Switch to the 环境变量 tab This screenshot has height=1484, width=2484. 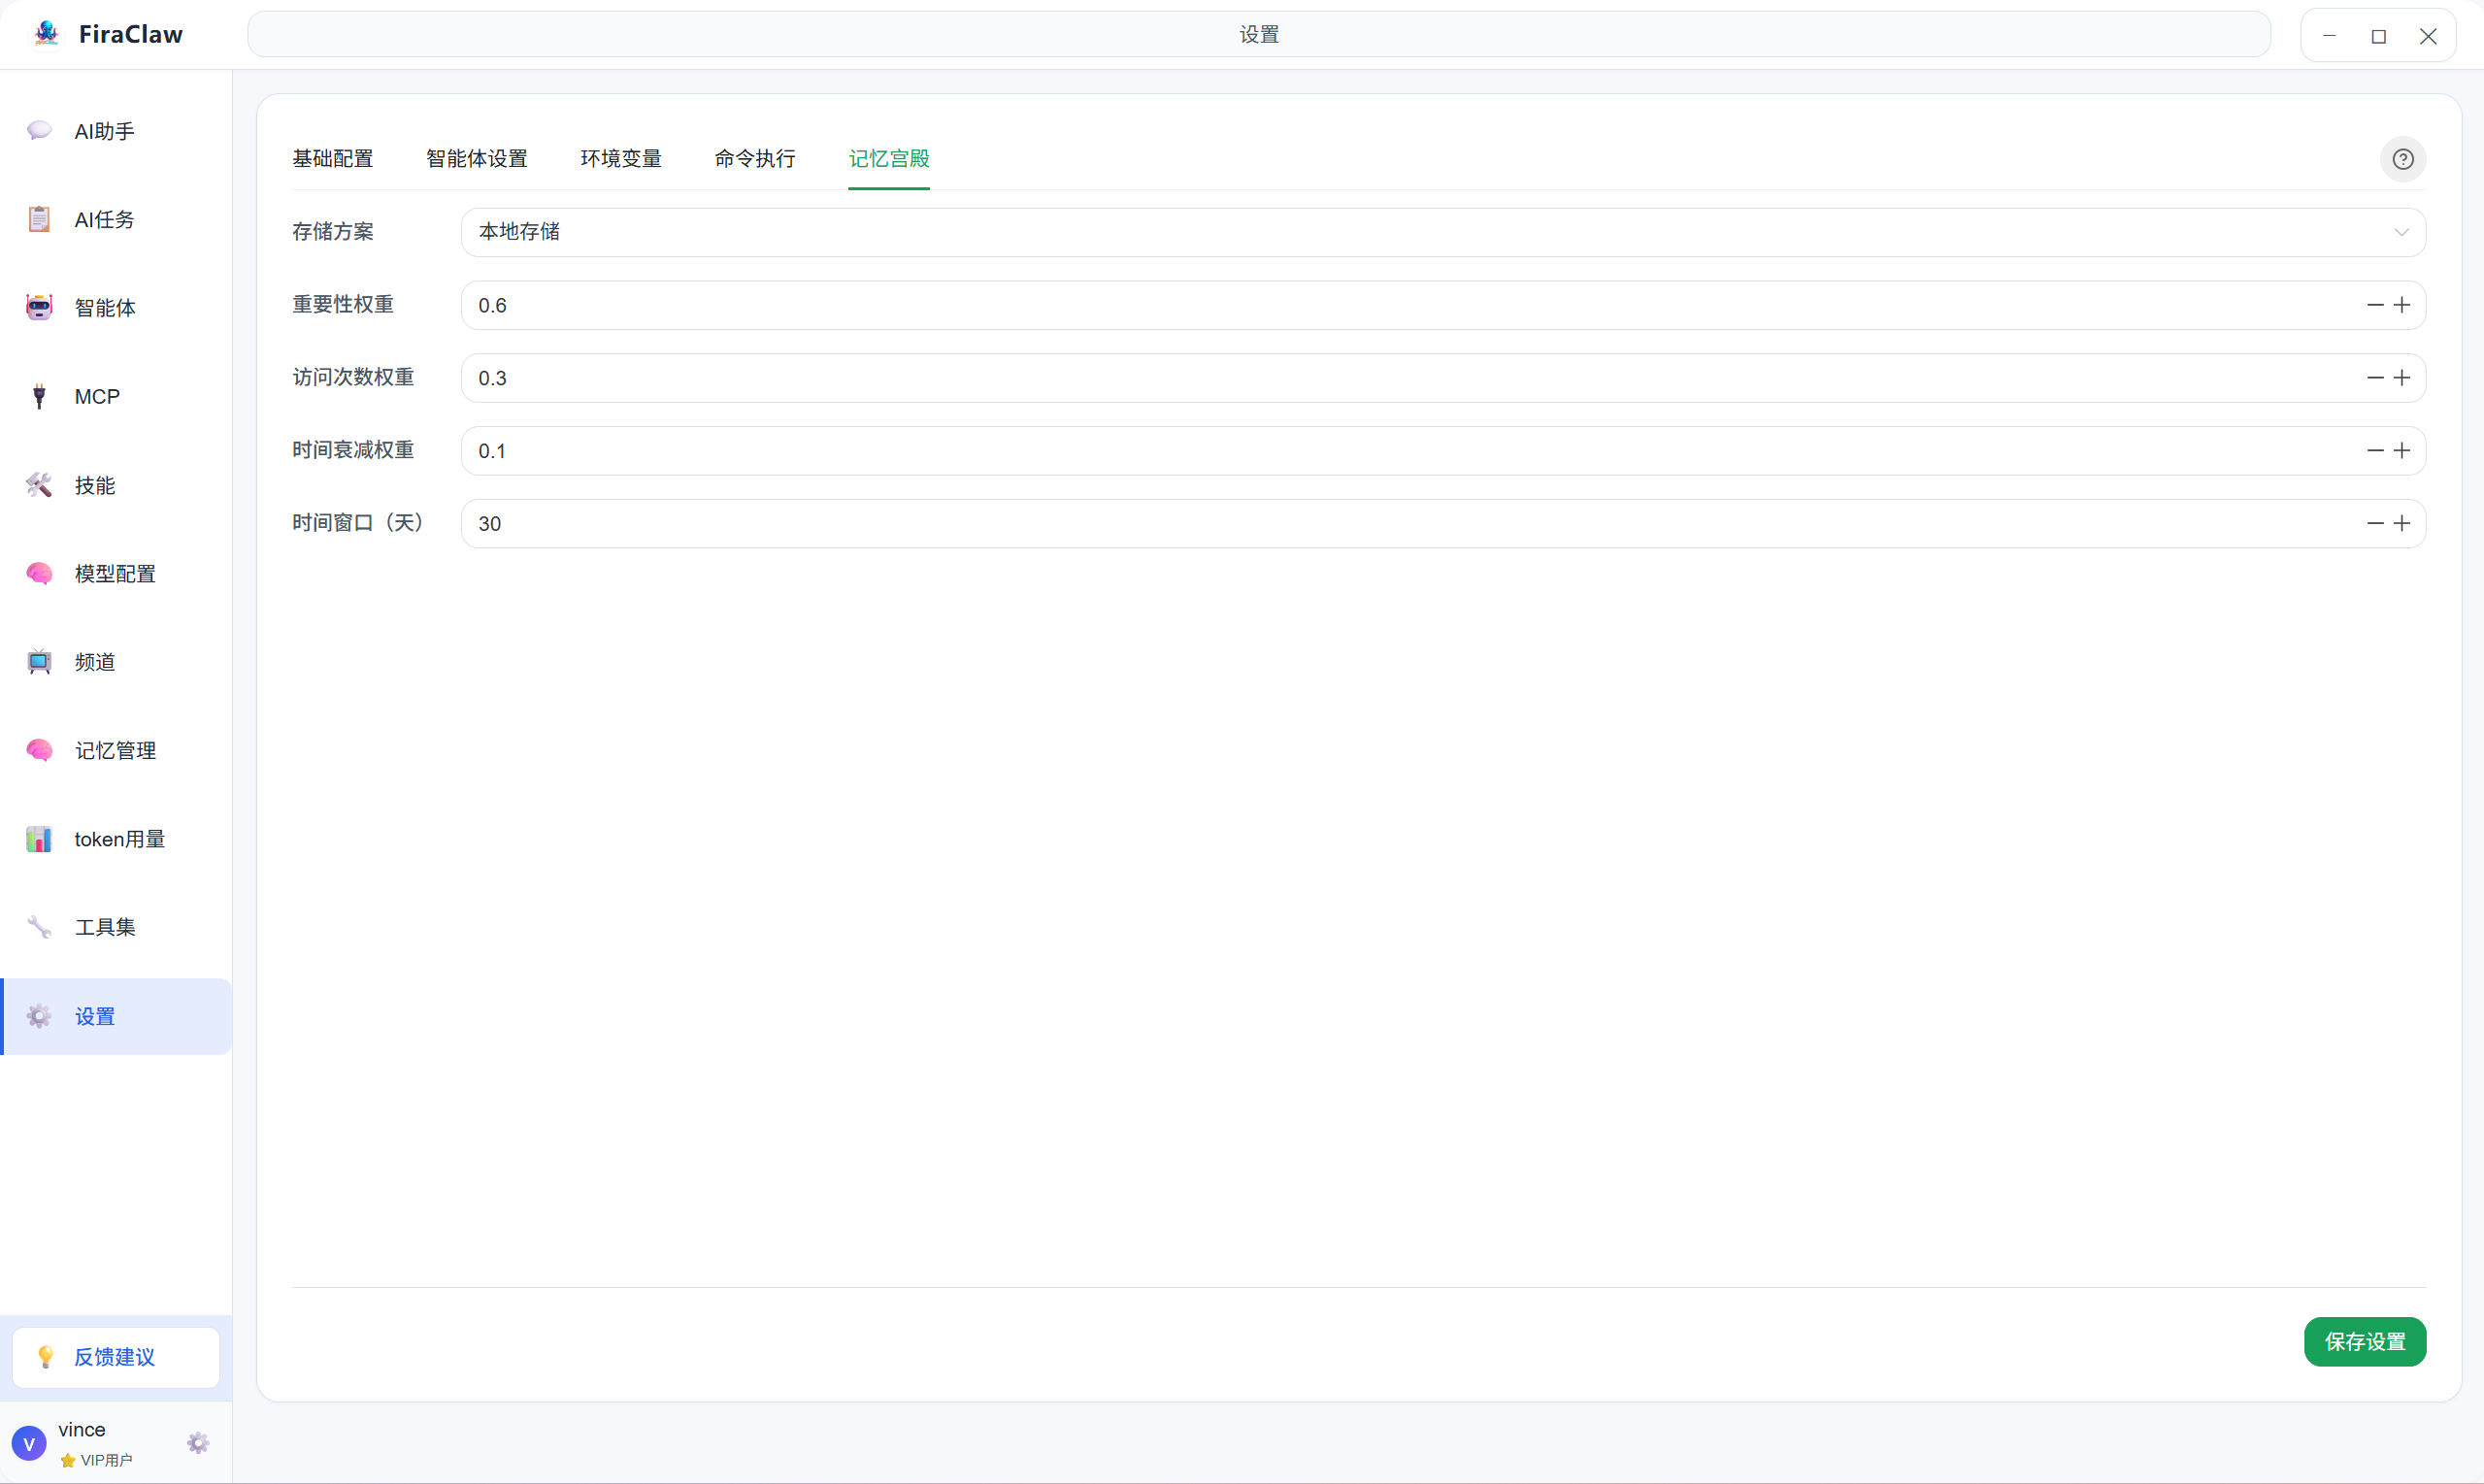tap(621, 159)
